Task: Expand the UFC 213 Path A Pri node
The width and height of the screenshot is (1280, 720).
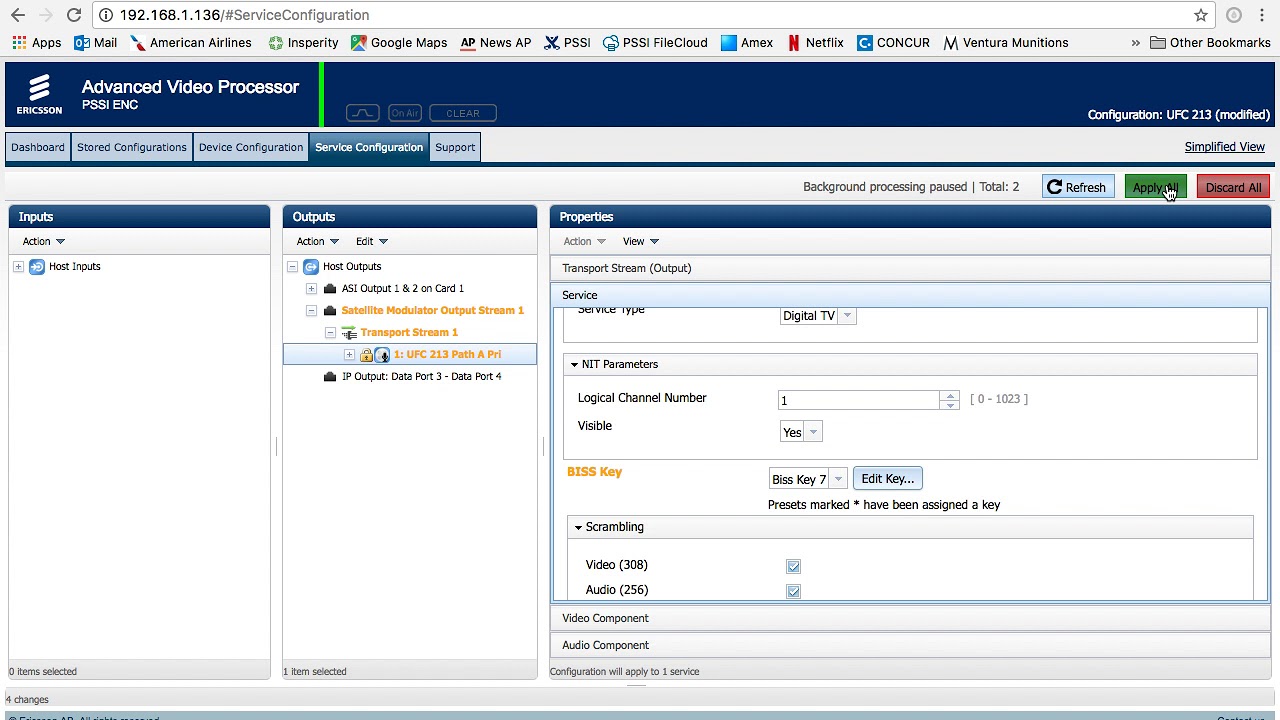Action: 349,355
